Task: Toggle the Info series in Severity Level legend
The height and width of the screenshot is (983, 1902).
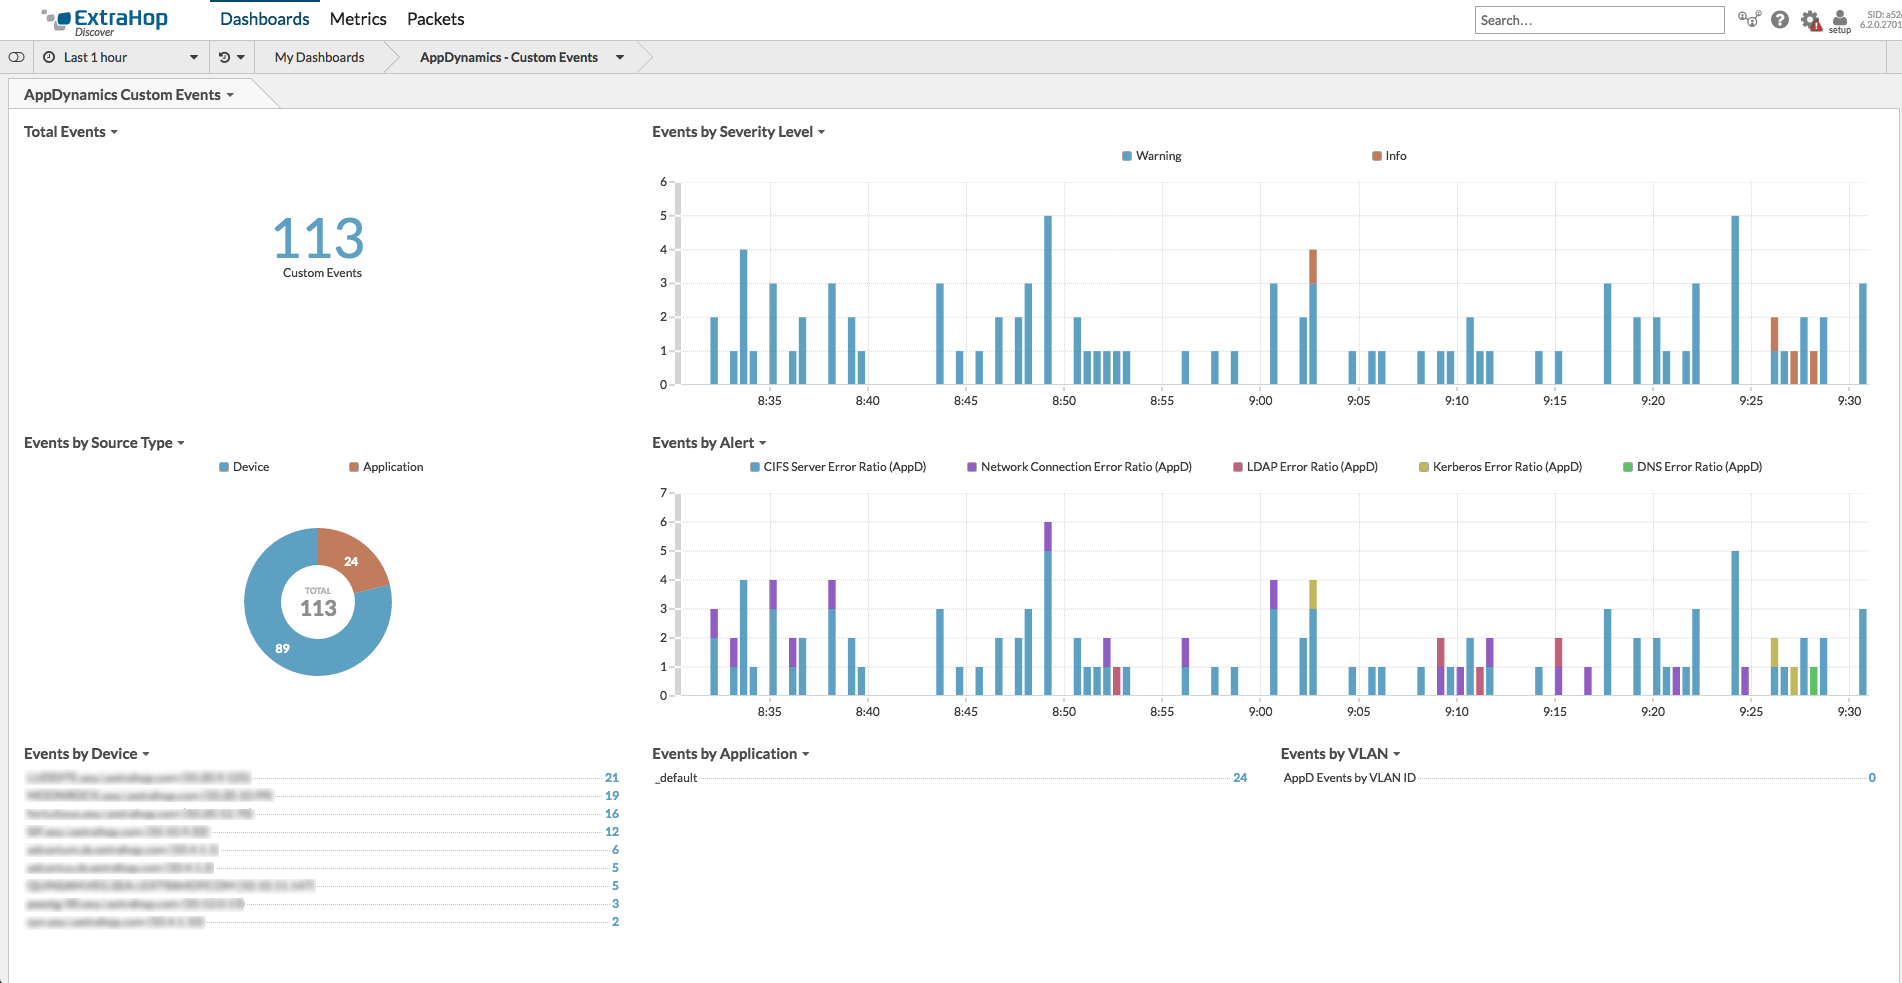Action: coord(1389,155)
